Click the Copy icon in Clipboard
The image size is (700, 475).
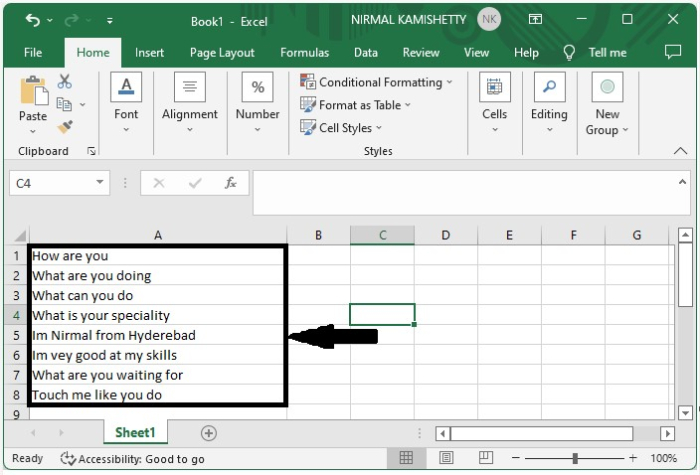65,104
